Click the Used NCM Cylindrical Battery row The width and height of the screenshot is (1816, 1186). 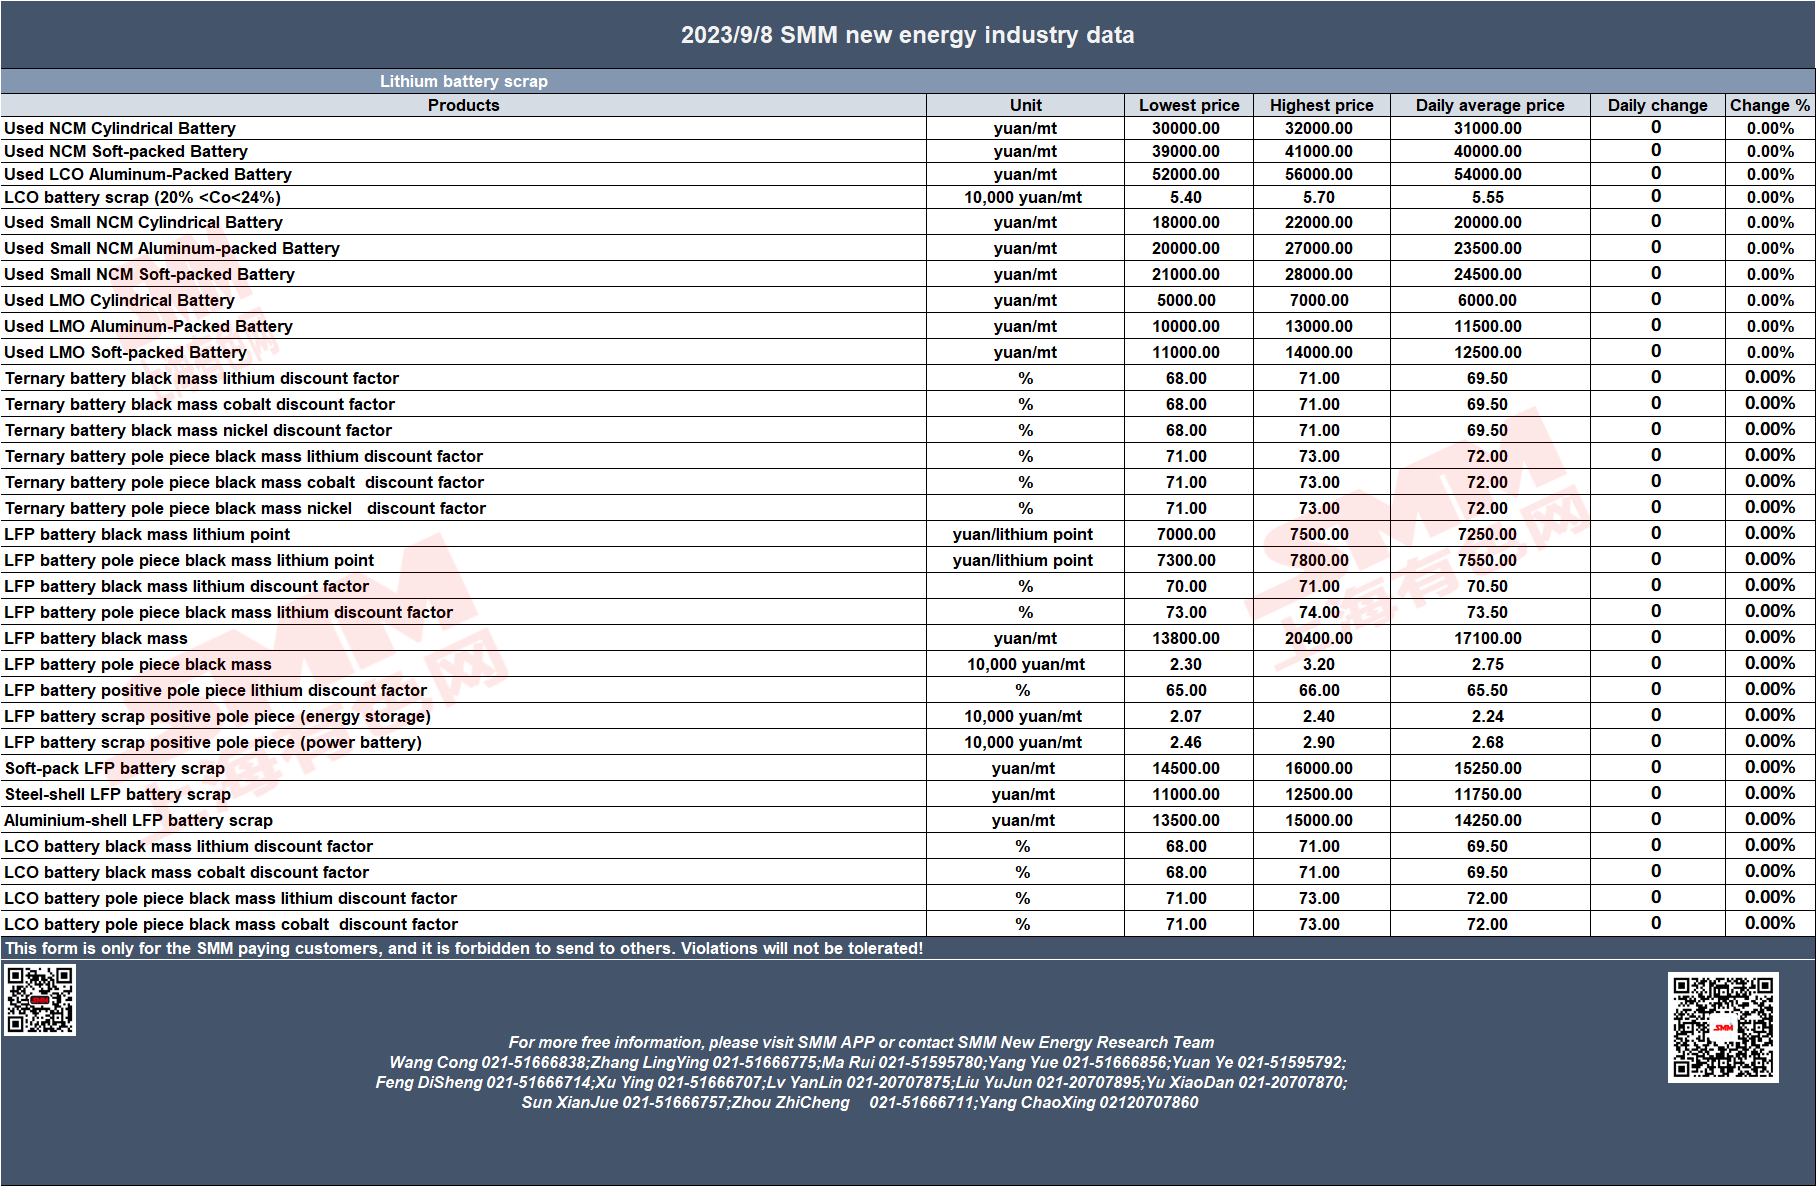pos(908,128)
